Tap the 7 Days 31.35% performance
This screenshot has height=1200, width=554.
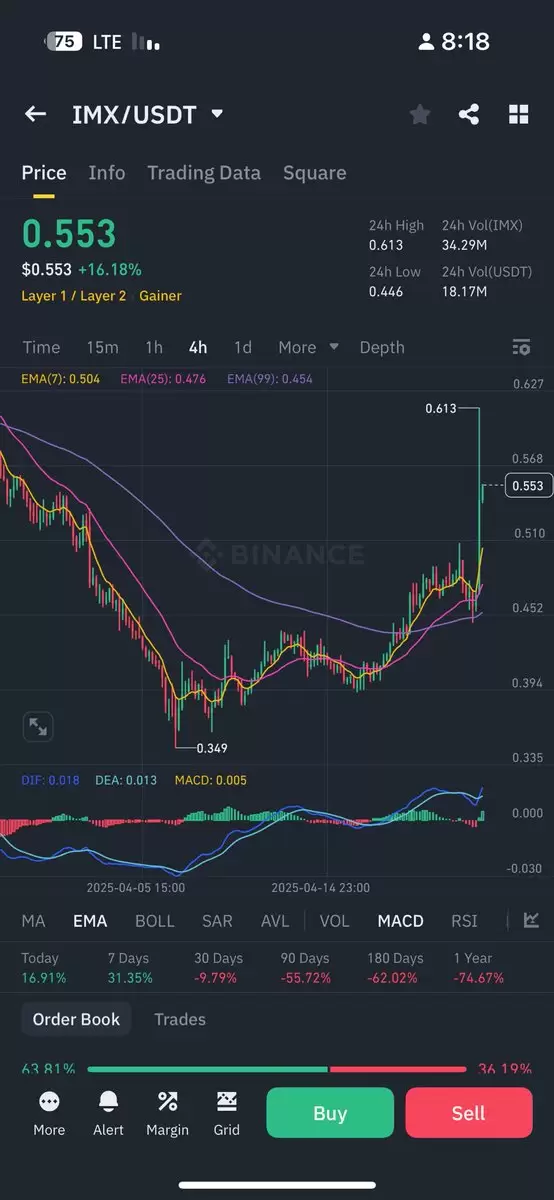pos(129,968)
